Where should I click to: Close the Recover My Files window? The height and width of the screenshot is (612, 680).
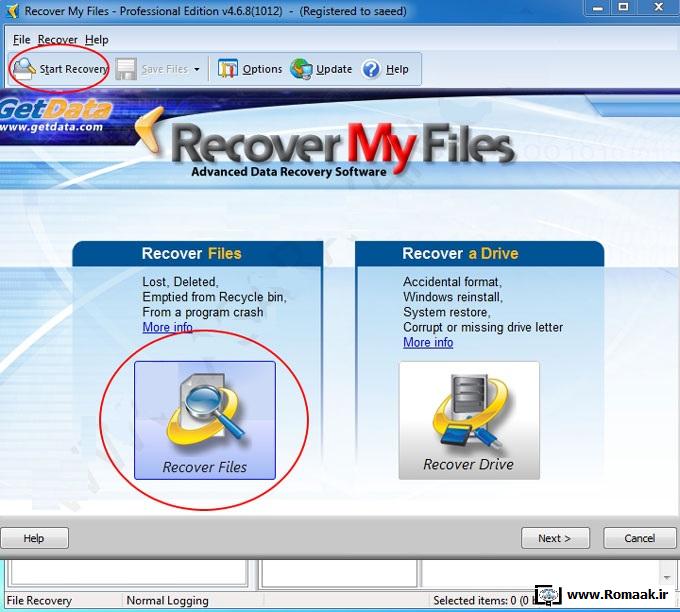click(658, 7)
